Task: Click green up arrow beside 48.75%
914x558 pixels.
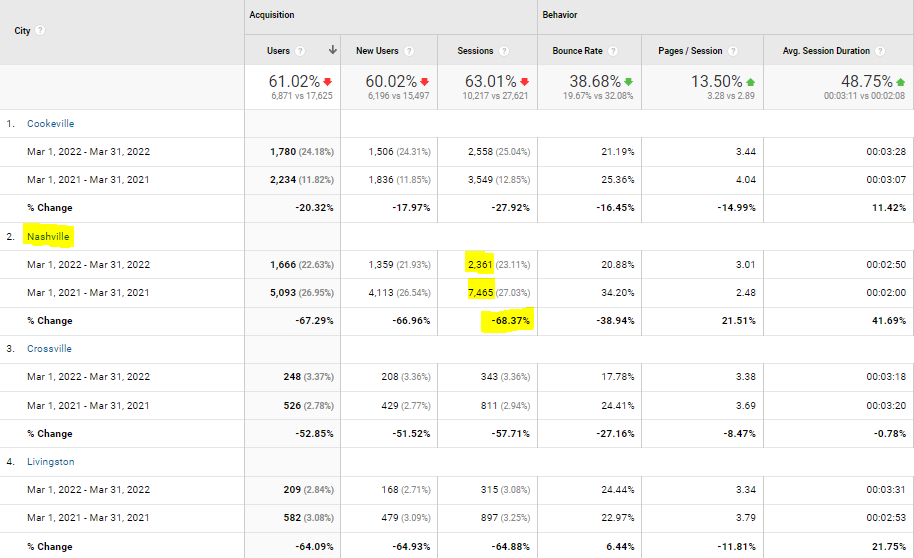Action: [901, 82]
